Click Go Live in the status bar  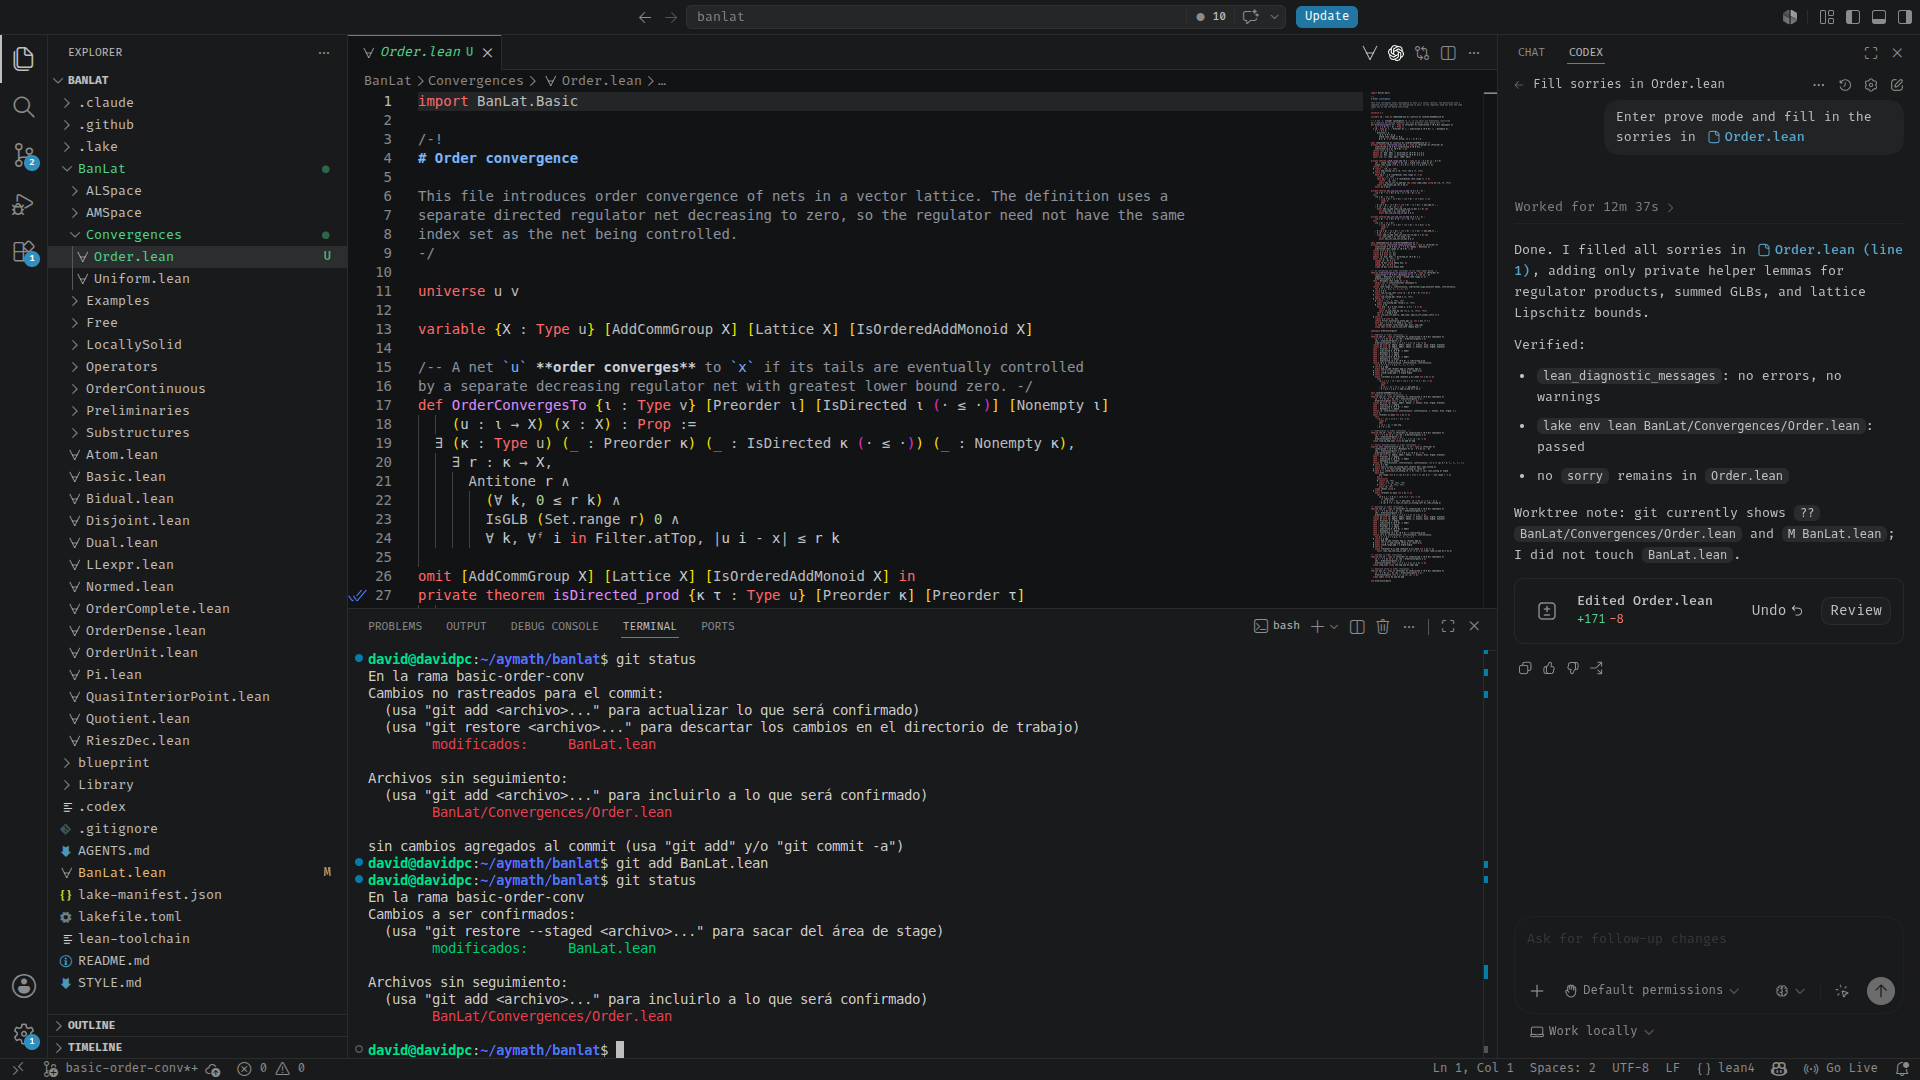click(x=1841, y=1069)
